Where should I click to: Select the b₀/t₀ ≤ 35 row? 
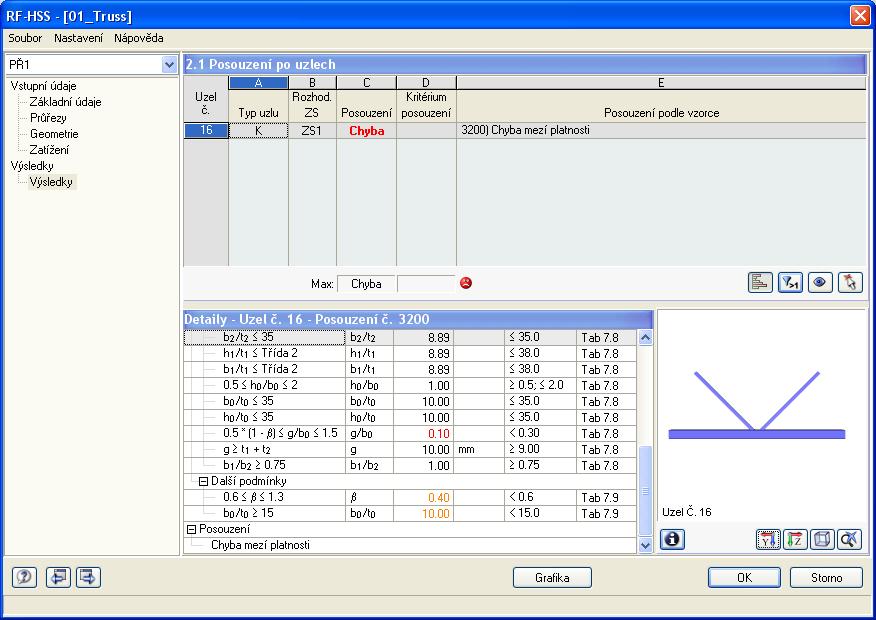410,402
